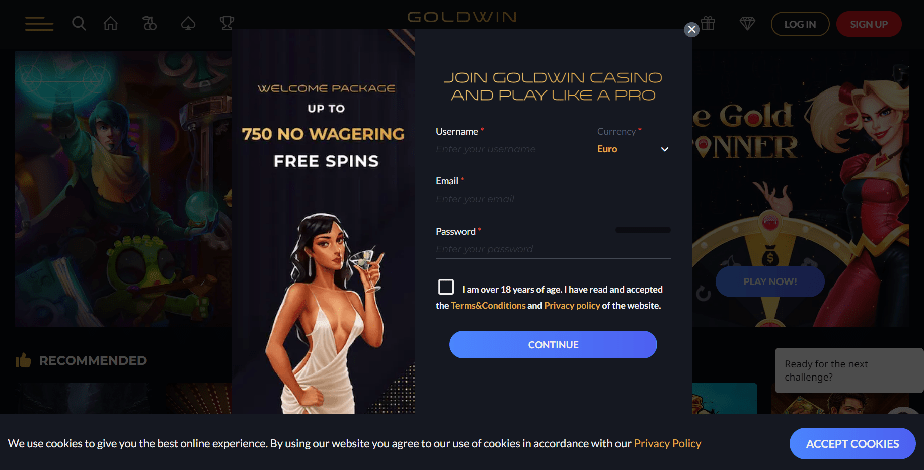Go to the home icon
The image size is (924, 470).
[x=111, y=24]
